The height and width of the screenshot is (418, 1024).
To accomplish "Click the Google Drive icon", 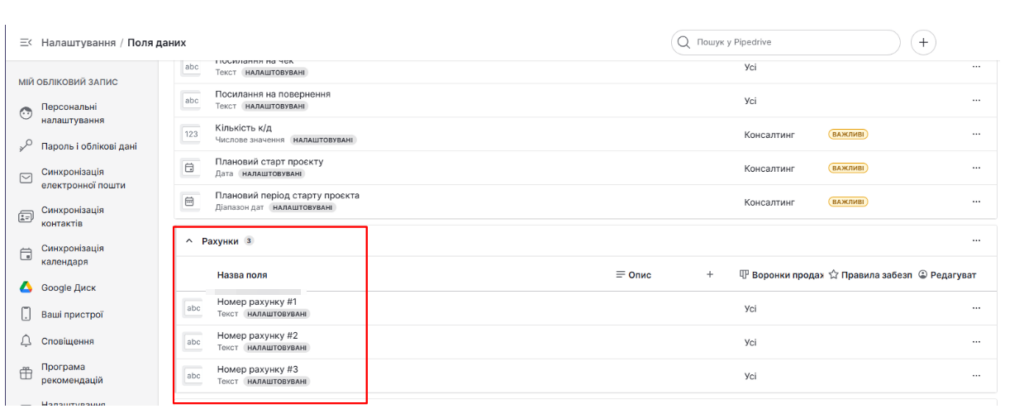I will [x=26, y=287].
